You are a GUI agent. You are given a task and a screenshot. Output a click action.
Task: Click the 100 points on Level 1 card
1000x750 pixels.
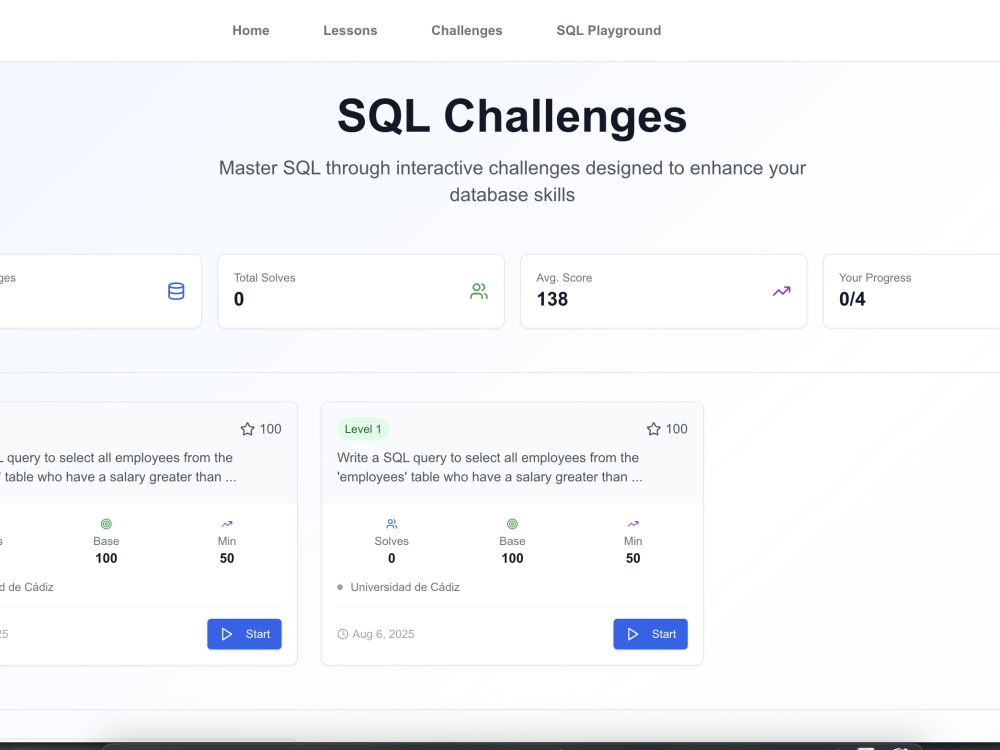[x=677, y=429]
